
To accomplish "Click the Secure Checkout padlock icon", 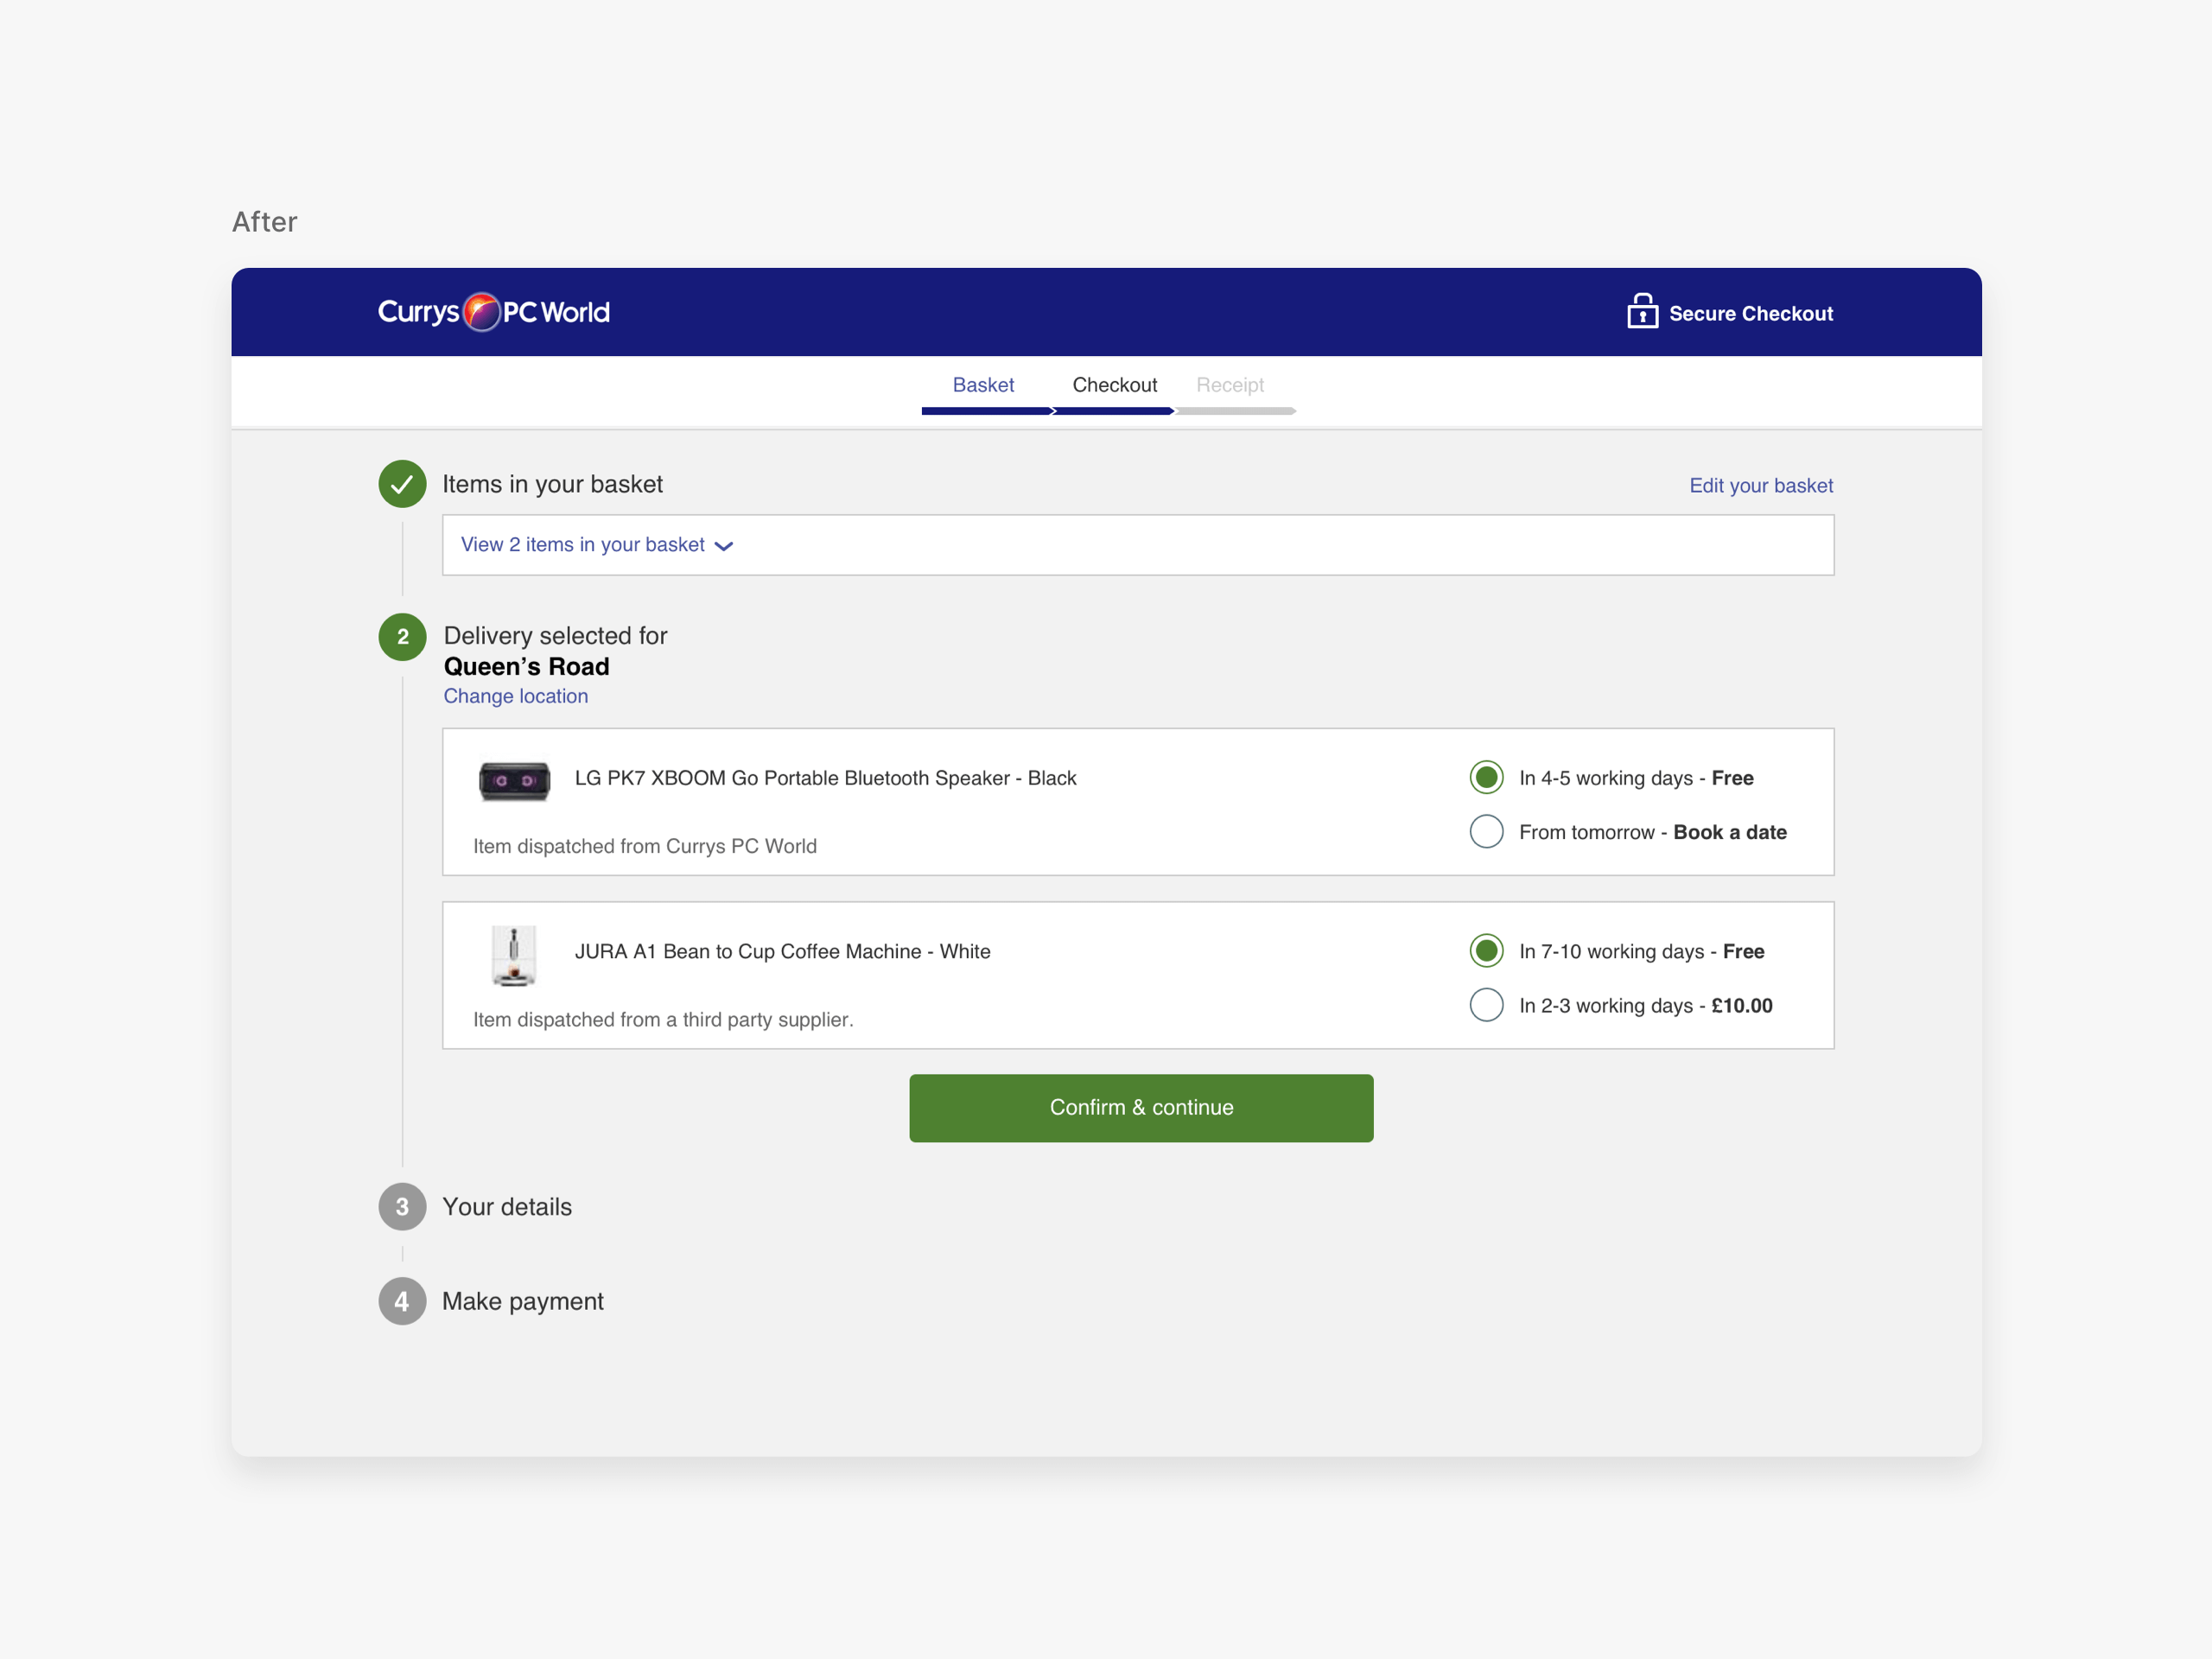I will 1642,311.
